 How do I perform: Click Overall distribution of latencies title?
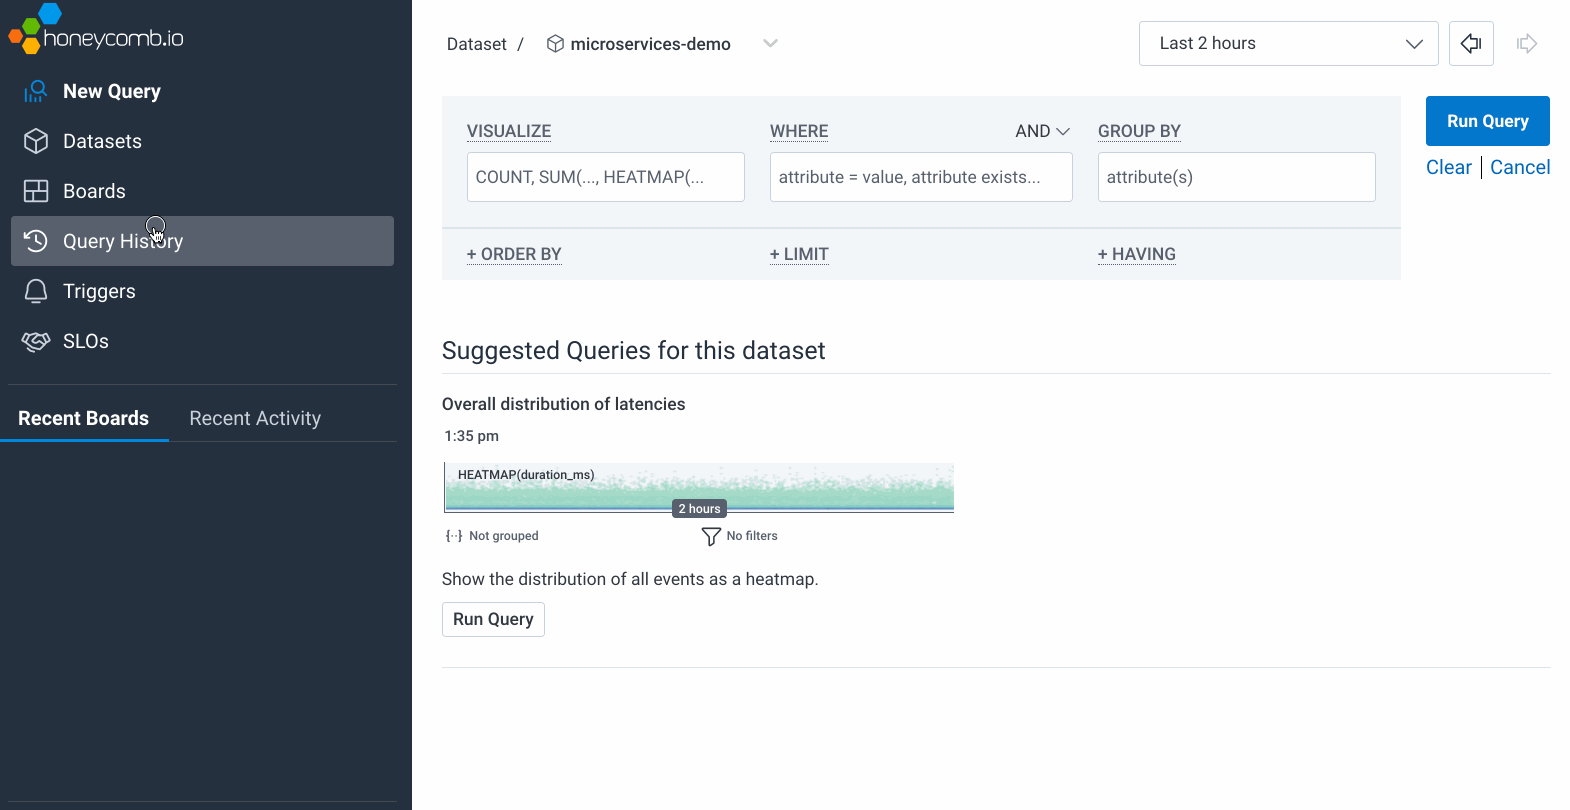(564, 404)
